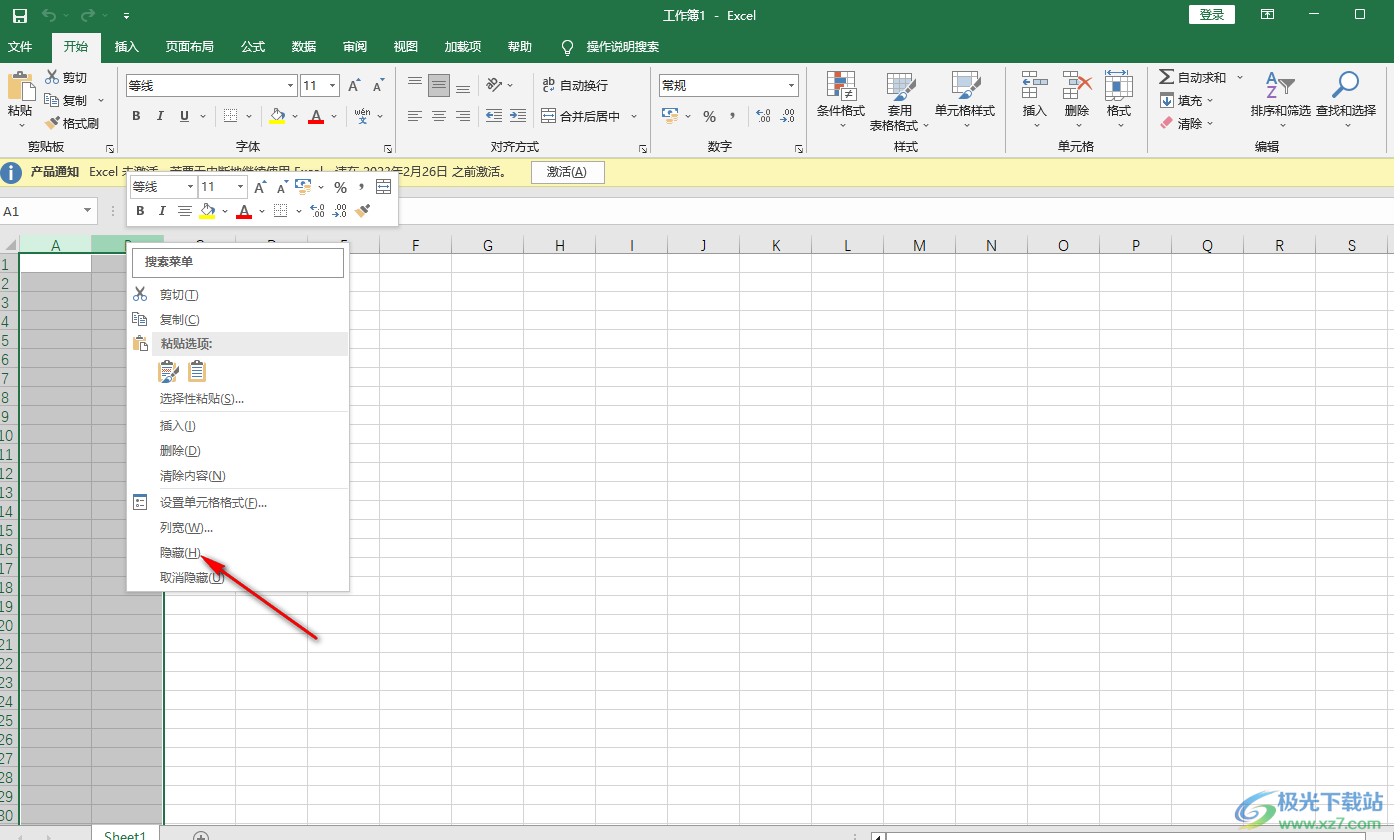
Task: Click the merge cells icon in mini toolbar
Action: click(x=384, y=187)
